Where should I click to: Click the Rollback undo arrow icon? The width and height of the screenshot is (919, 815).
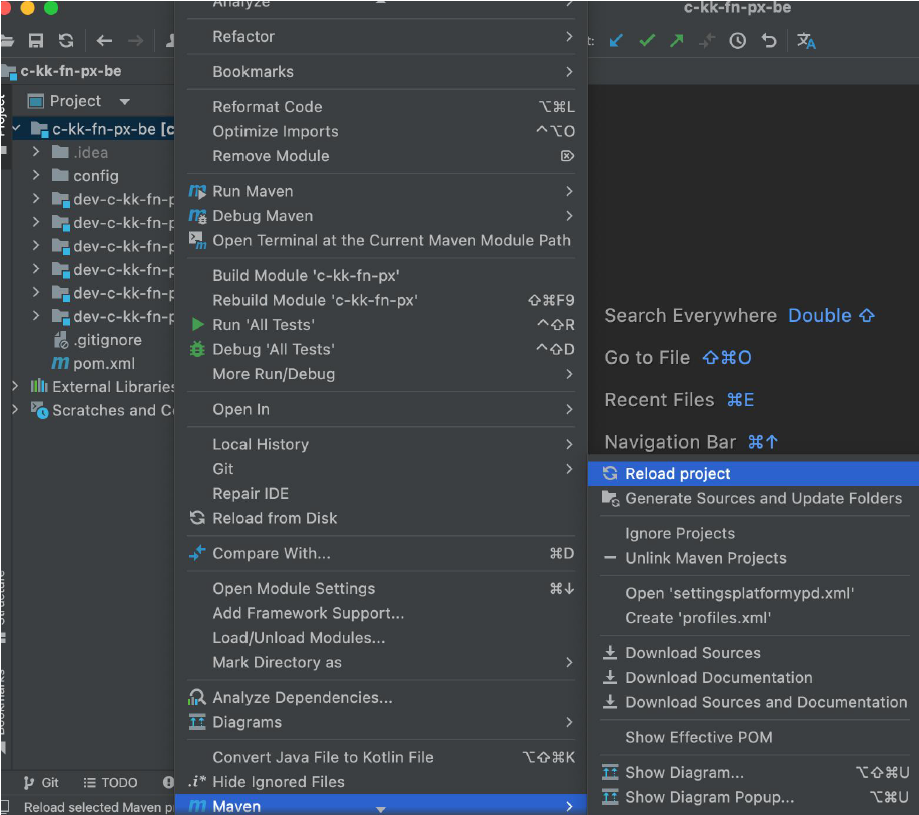point(768,40)
